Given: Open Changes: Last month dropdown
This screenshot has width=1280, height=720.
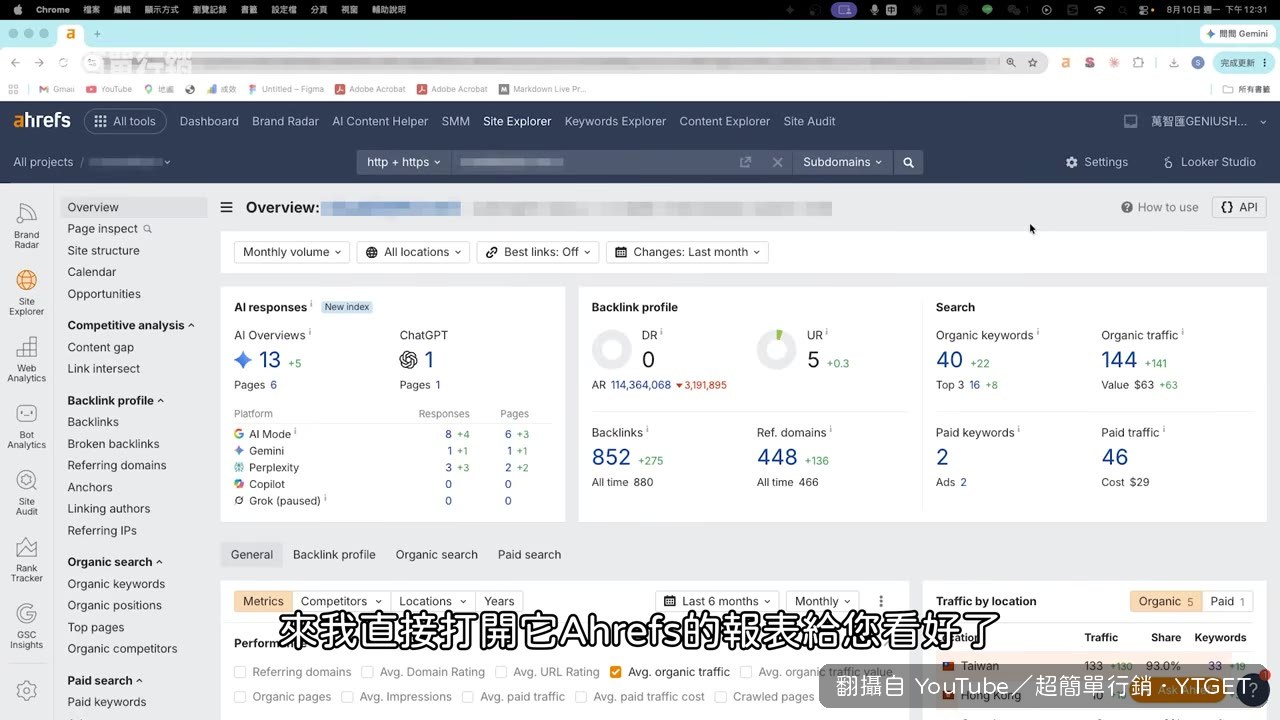Looking at the screenshot, I should (687, 252).
